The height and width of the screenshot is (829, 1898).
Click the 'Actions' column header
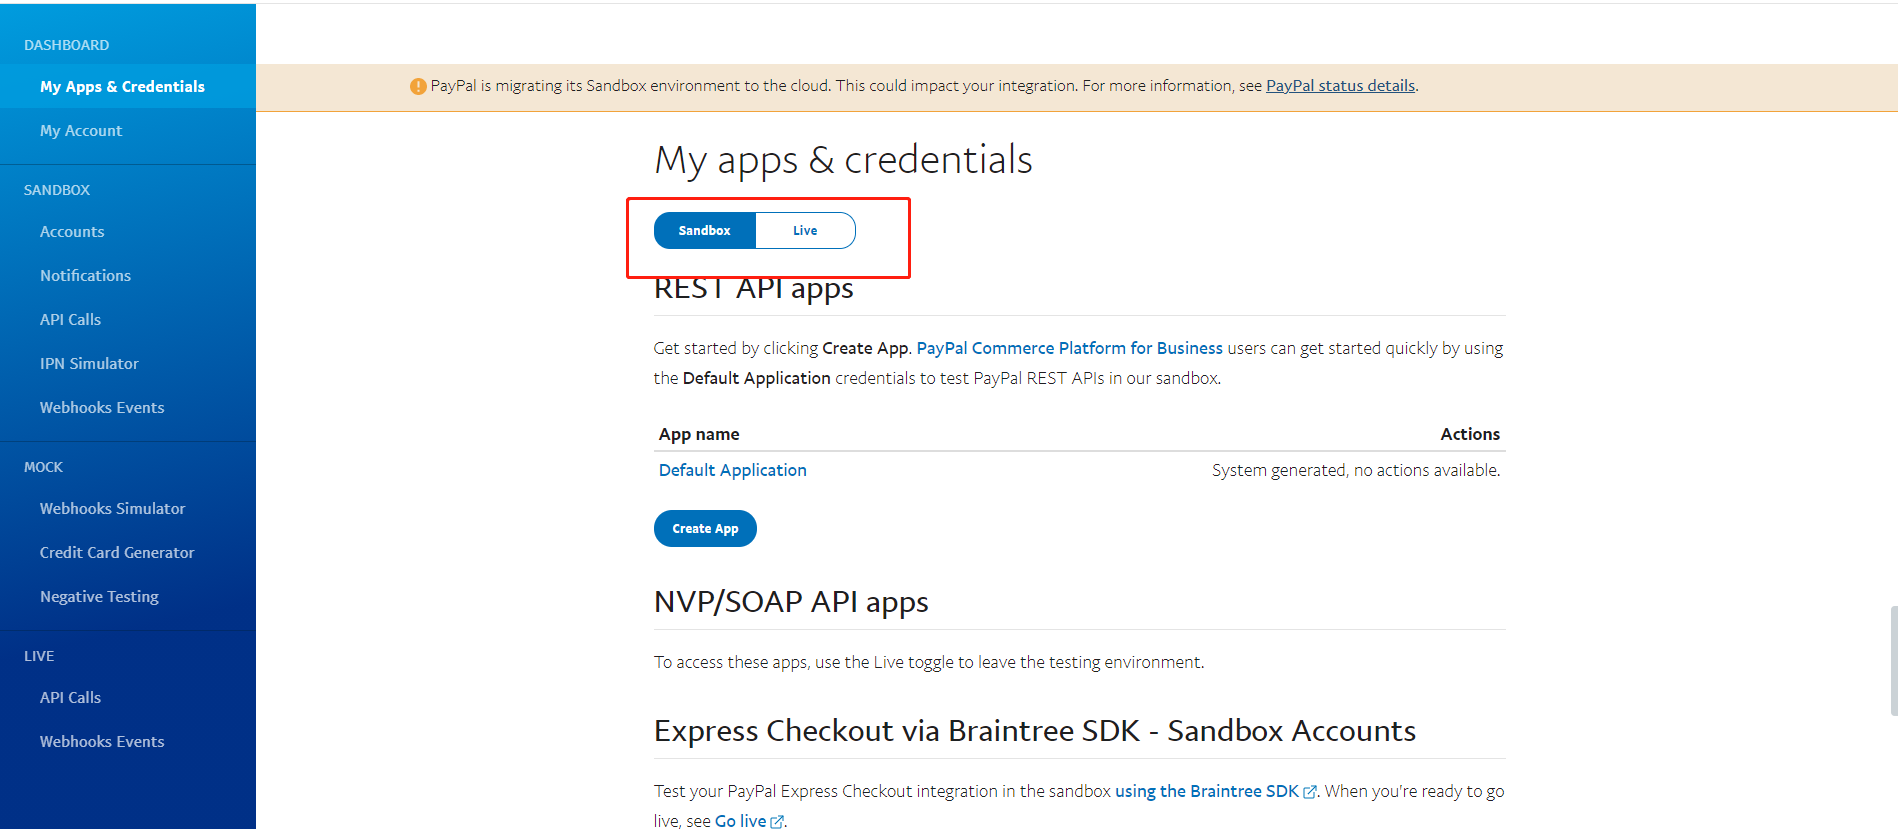point(1470,434)
